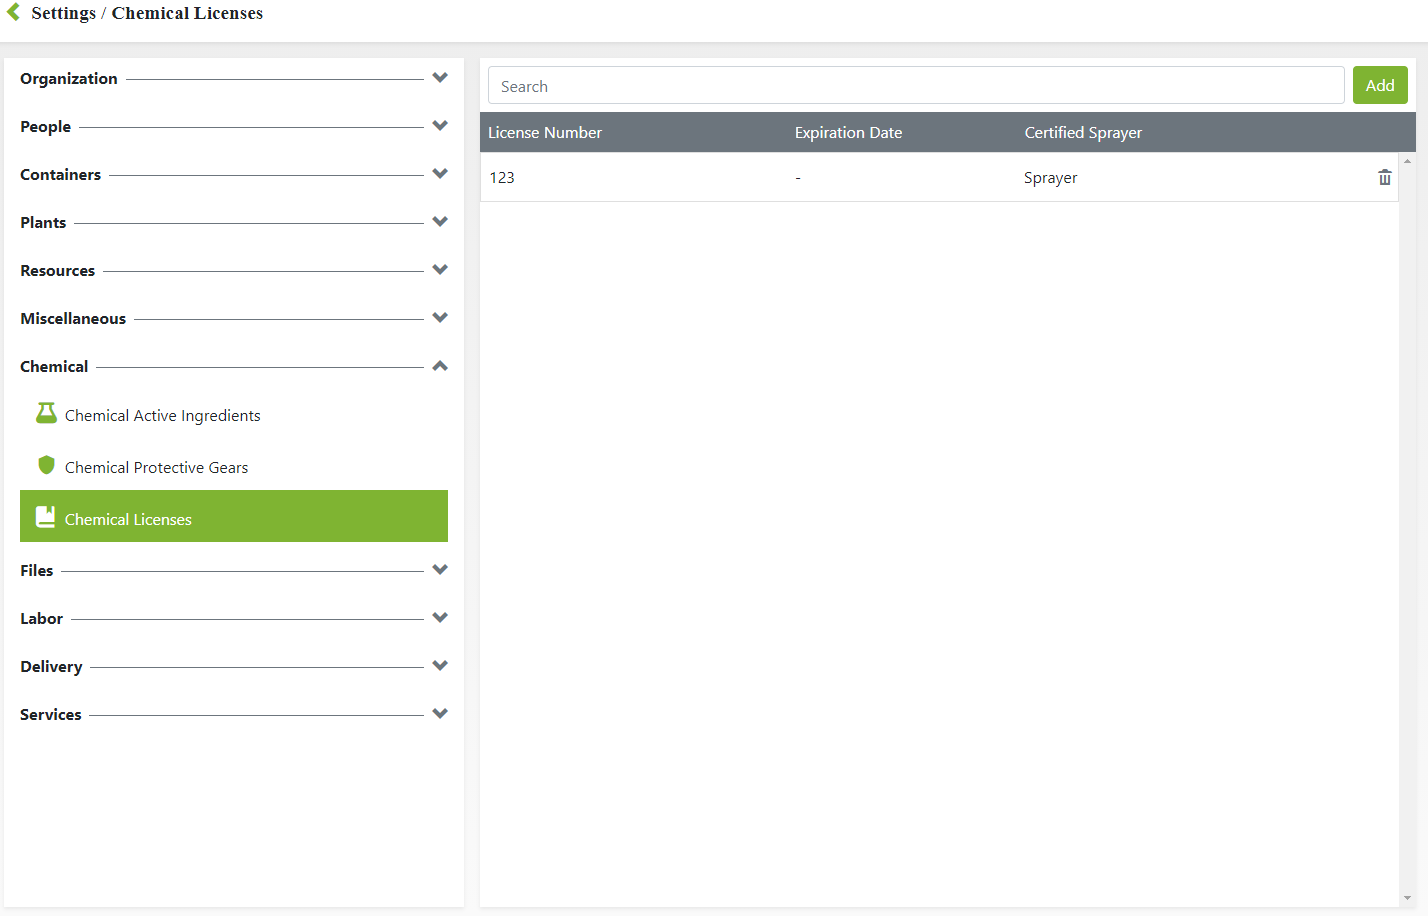Expand the Containers section
1428x916 pixels.
click(x=439, y=174)
